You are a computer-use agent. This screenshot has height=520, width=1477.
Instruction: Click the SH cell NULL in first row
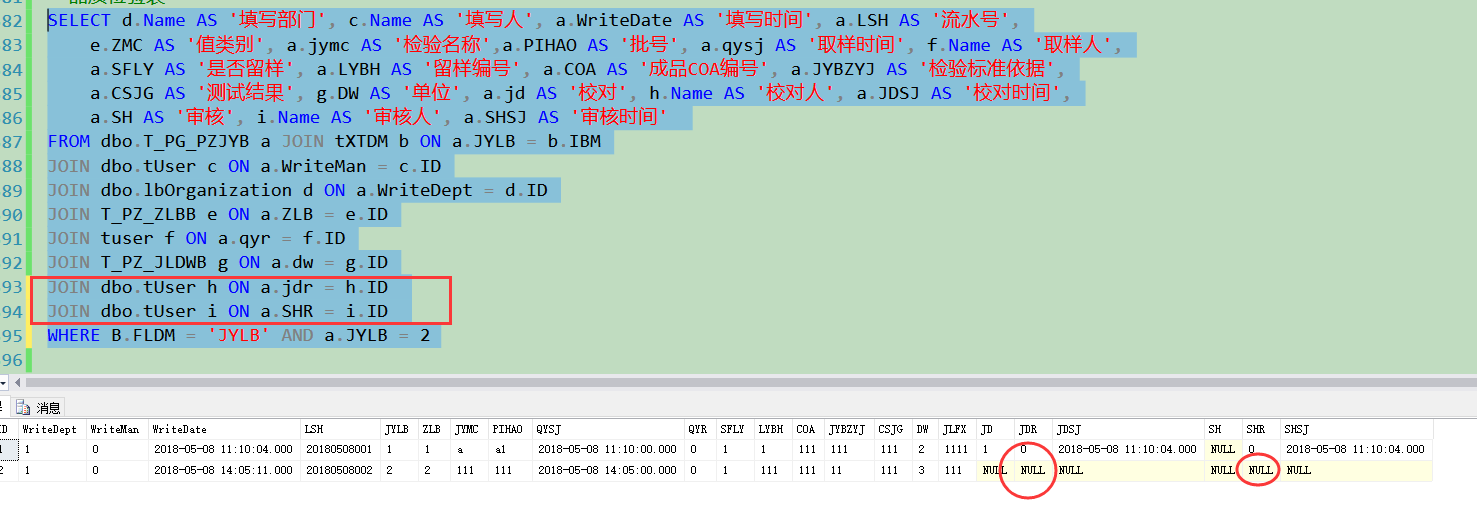[1224, 449]
